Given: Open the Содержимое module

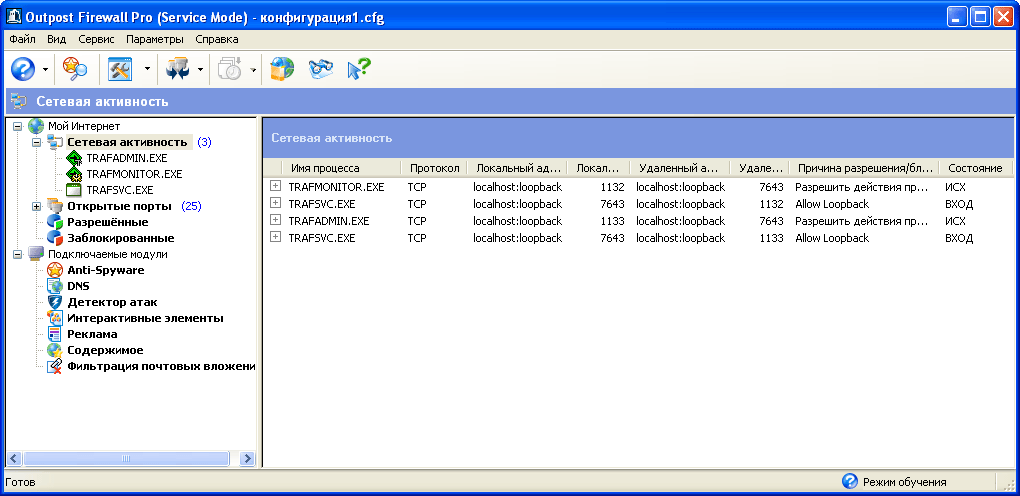Looking at the screenshot, I should [x=105, y=350].
